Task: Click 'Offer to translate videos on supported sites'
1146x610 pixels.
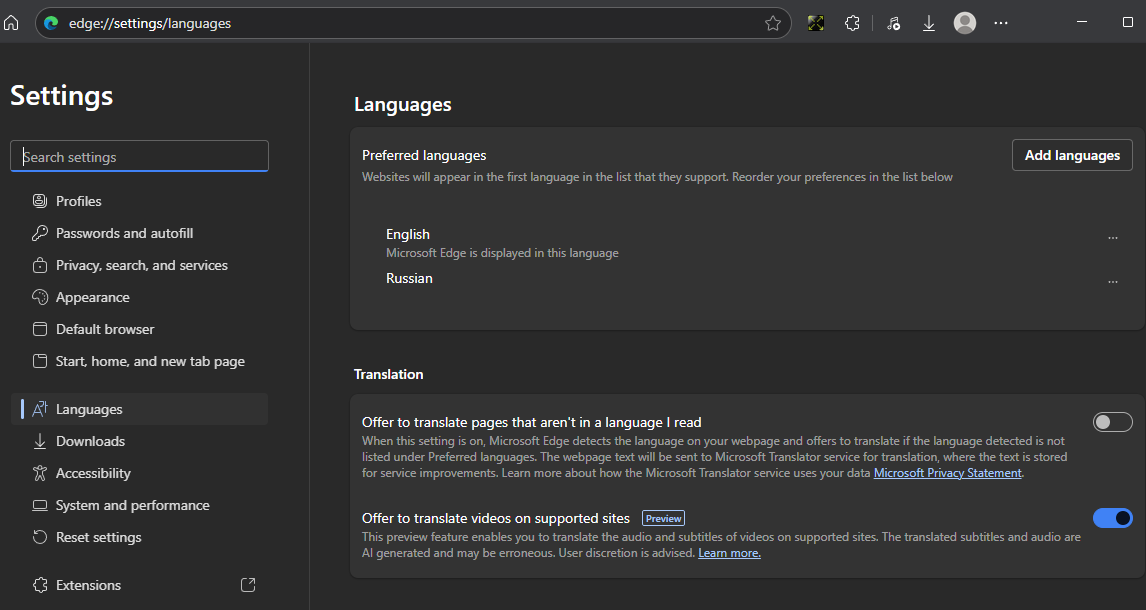Action: tap(496, 518)
